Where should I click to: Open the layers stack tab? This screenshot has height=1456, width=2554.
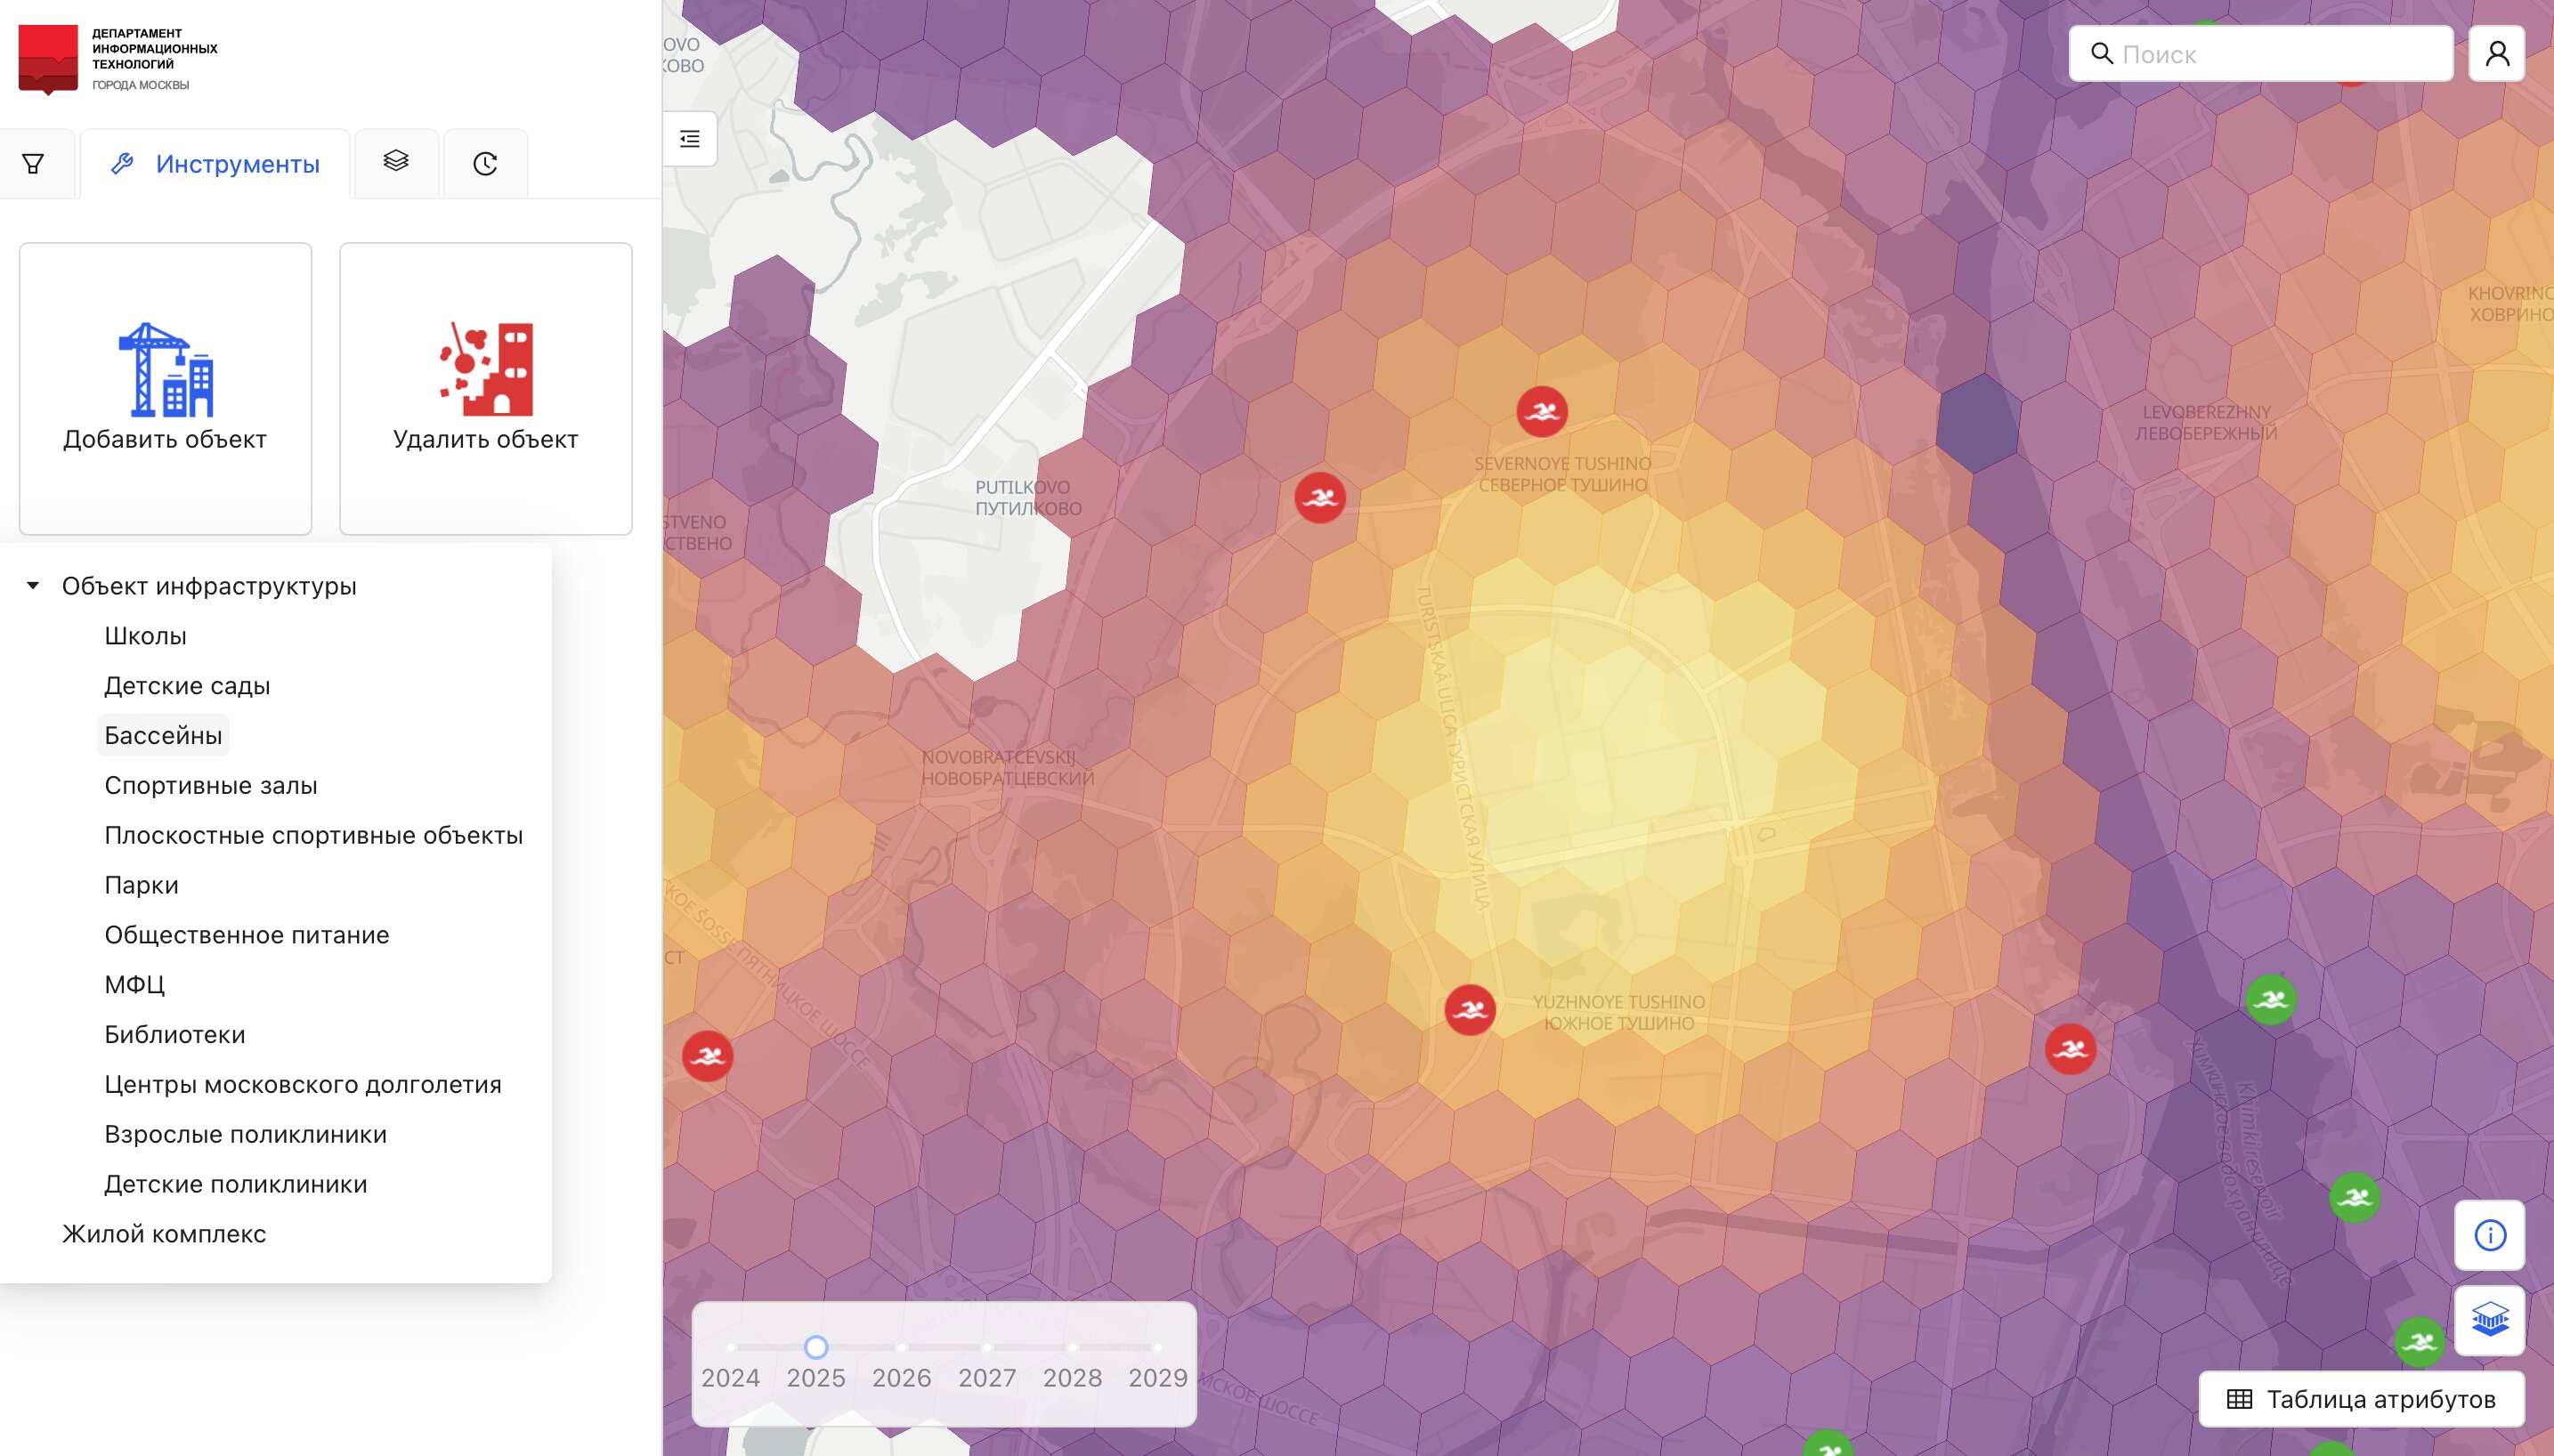click(x=396, y=162)
